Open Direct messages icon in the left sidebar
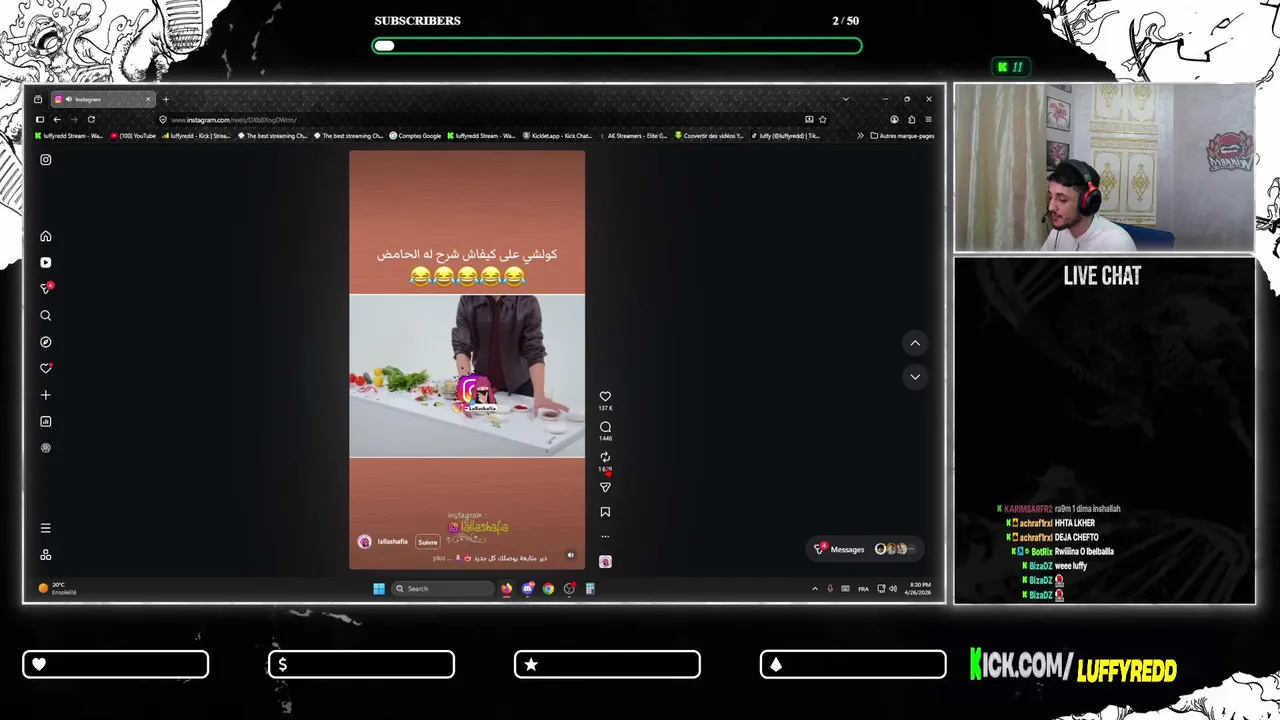Screen dimensions: 1280x720 [x=45, y=288]
